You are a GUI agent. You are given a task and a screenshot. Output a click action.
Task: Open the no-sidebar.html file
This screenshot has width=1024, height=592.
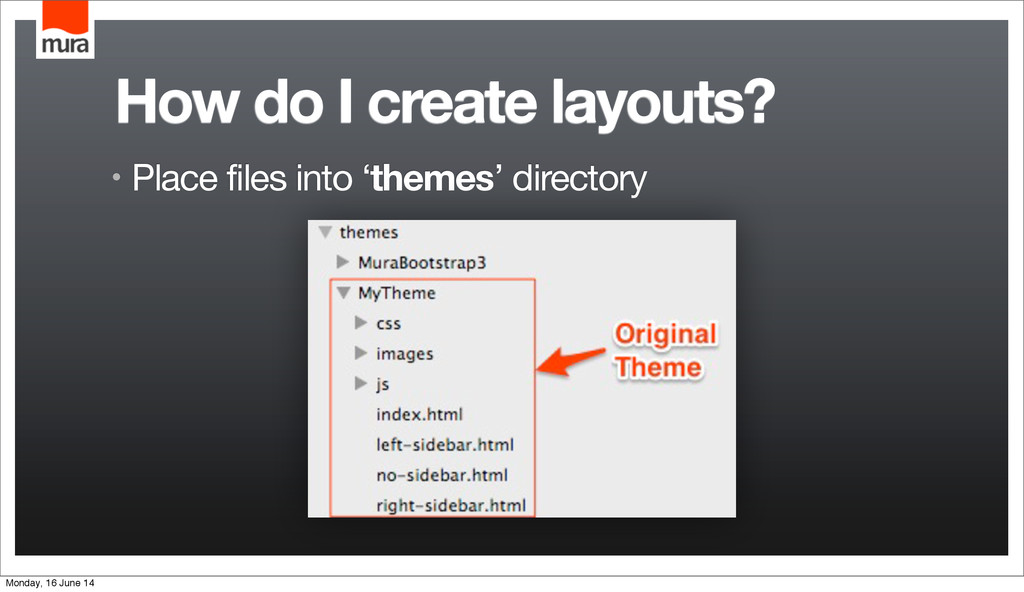441,475
